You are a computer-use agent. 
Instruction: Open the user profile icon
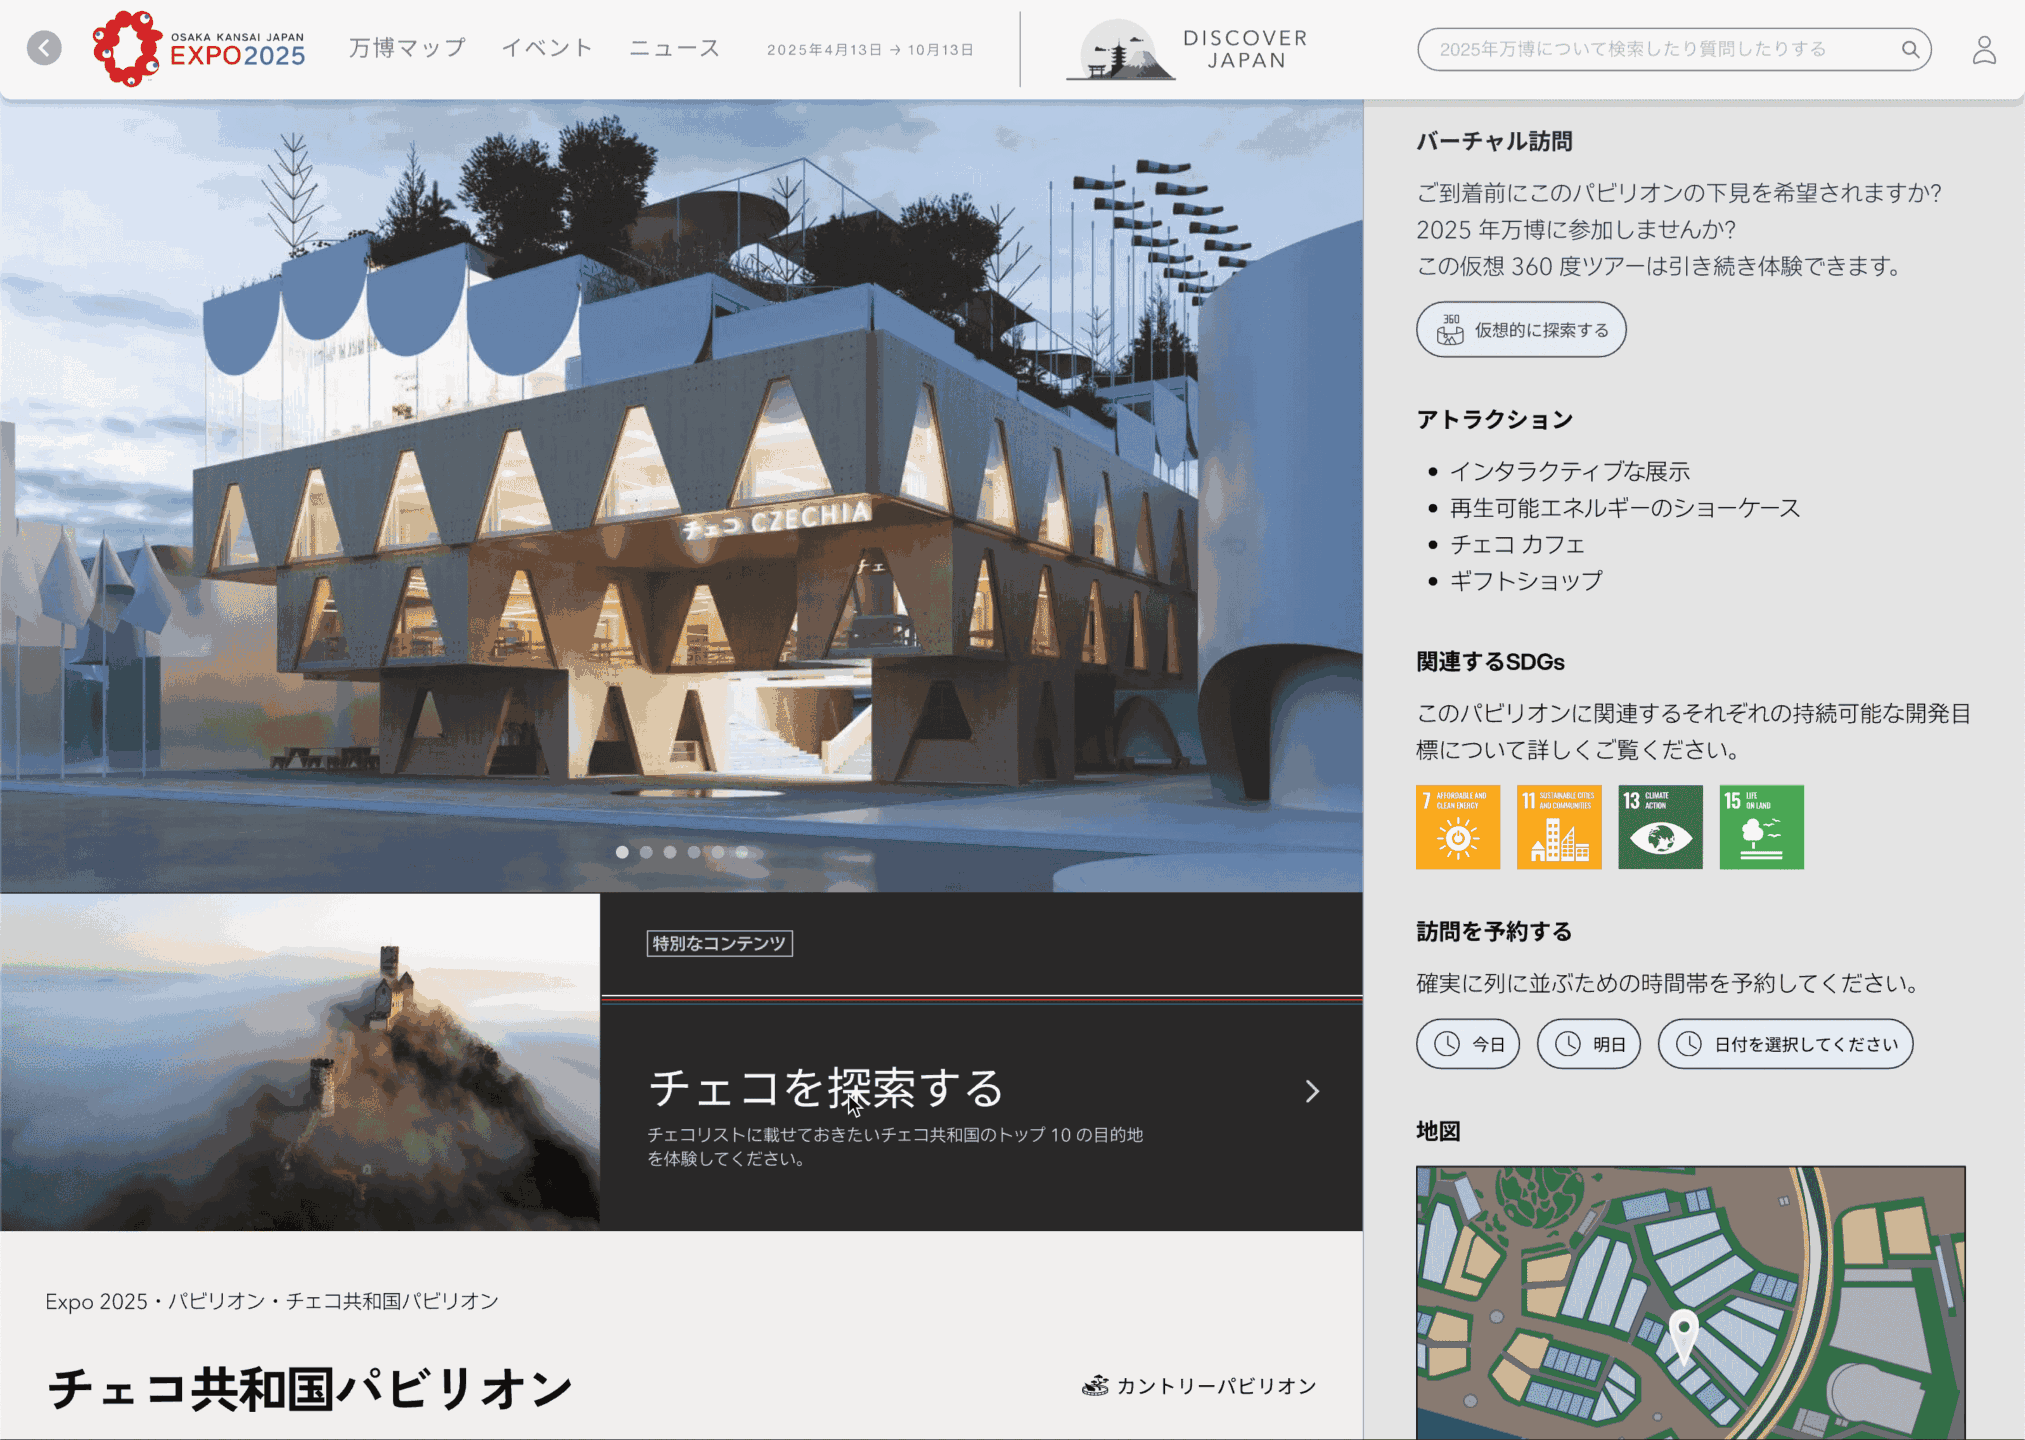[x=1983, y=50]
